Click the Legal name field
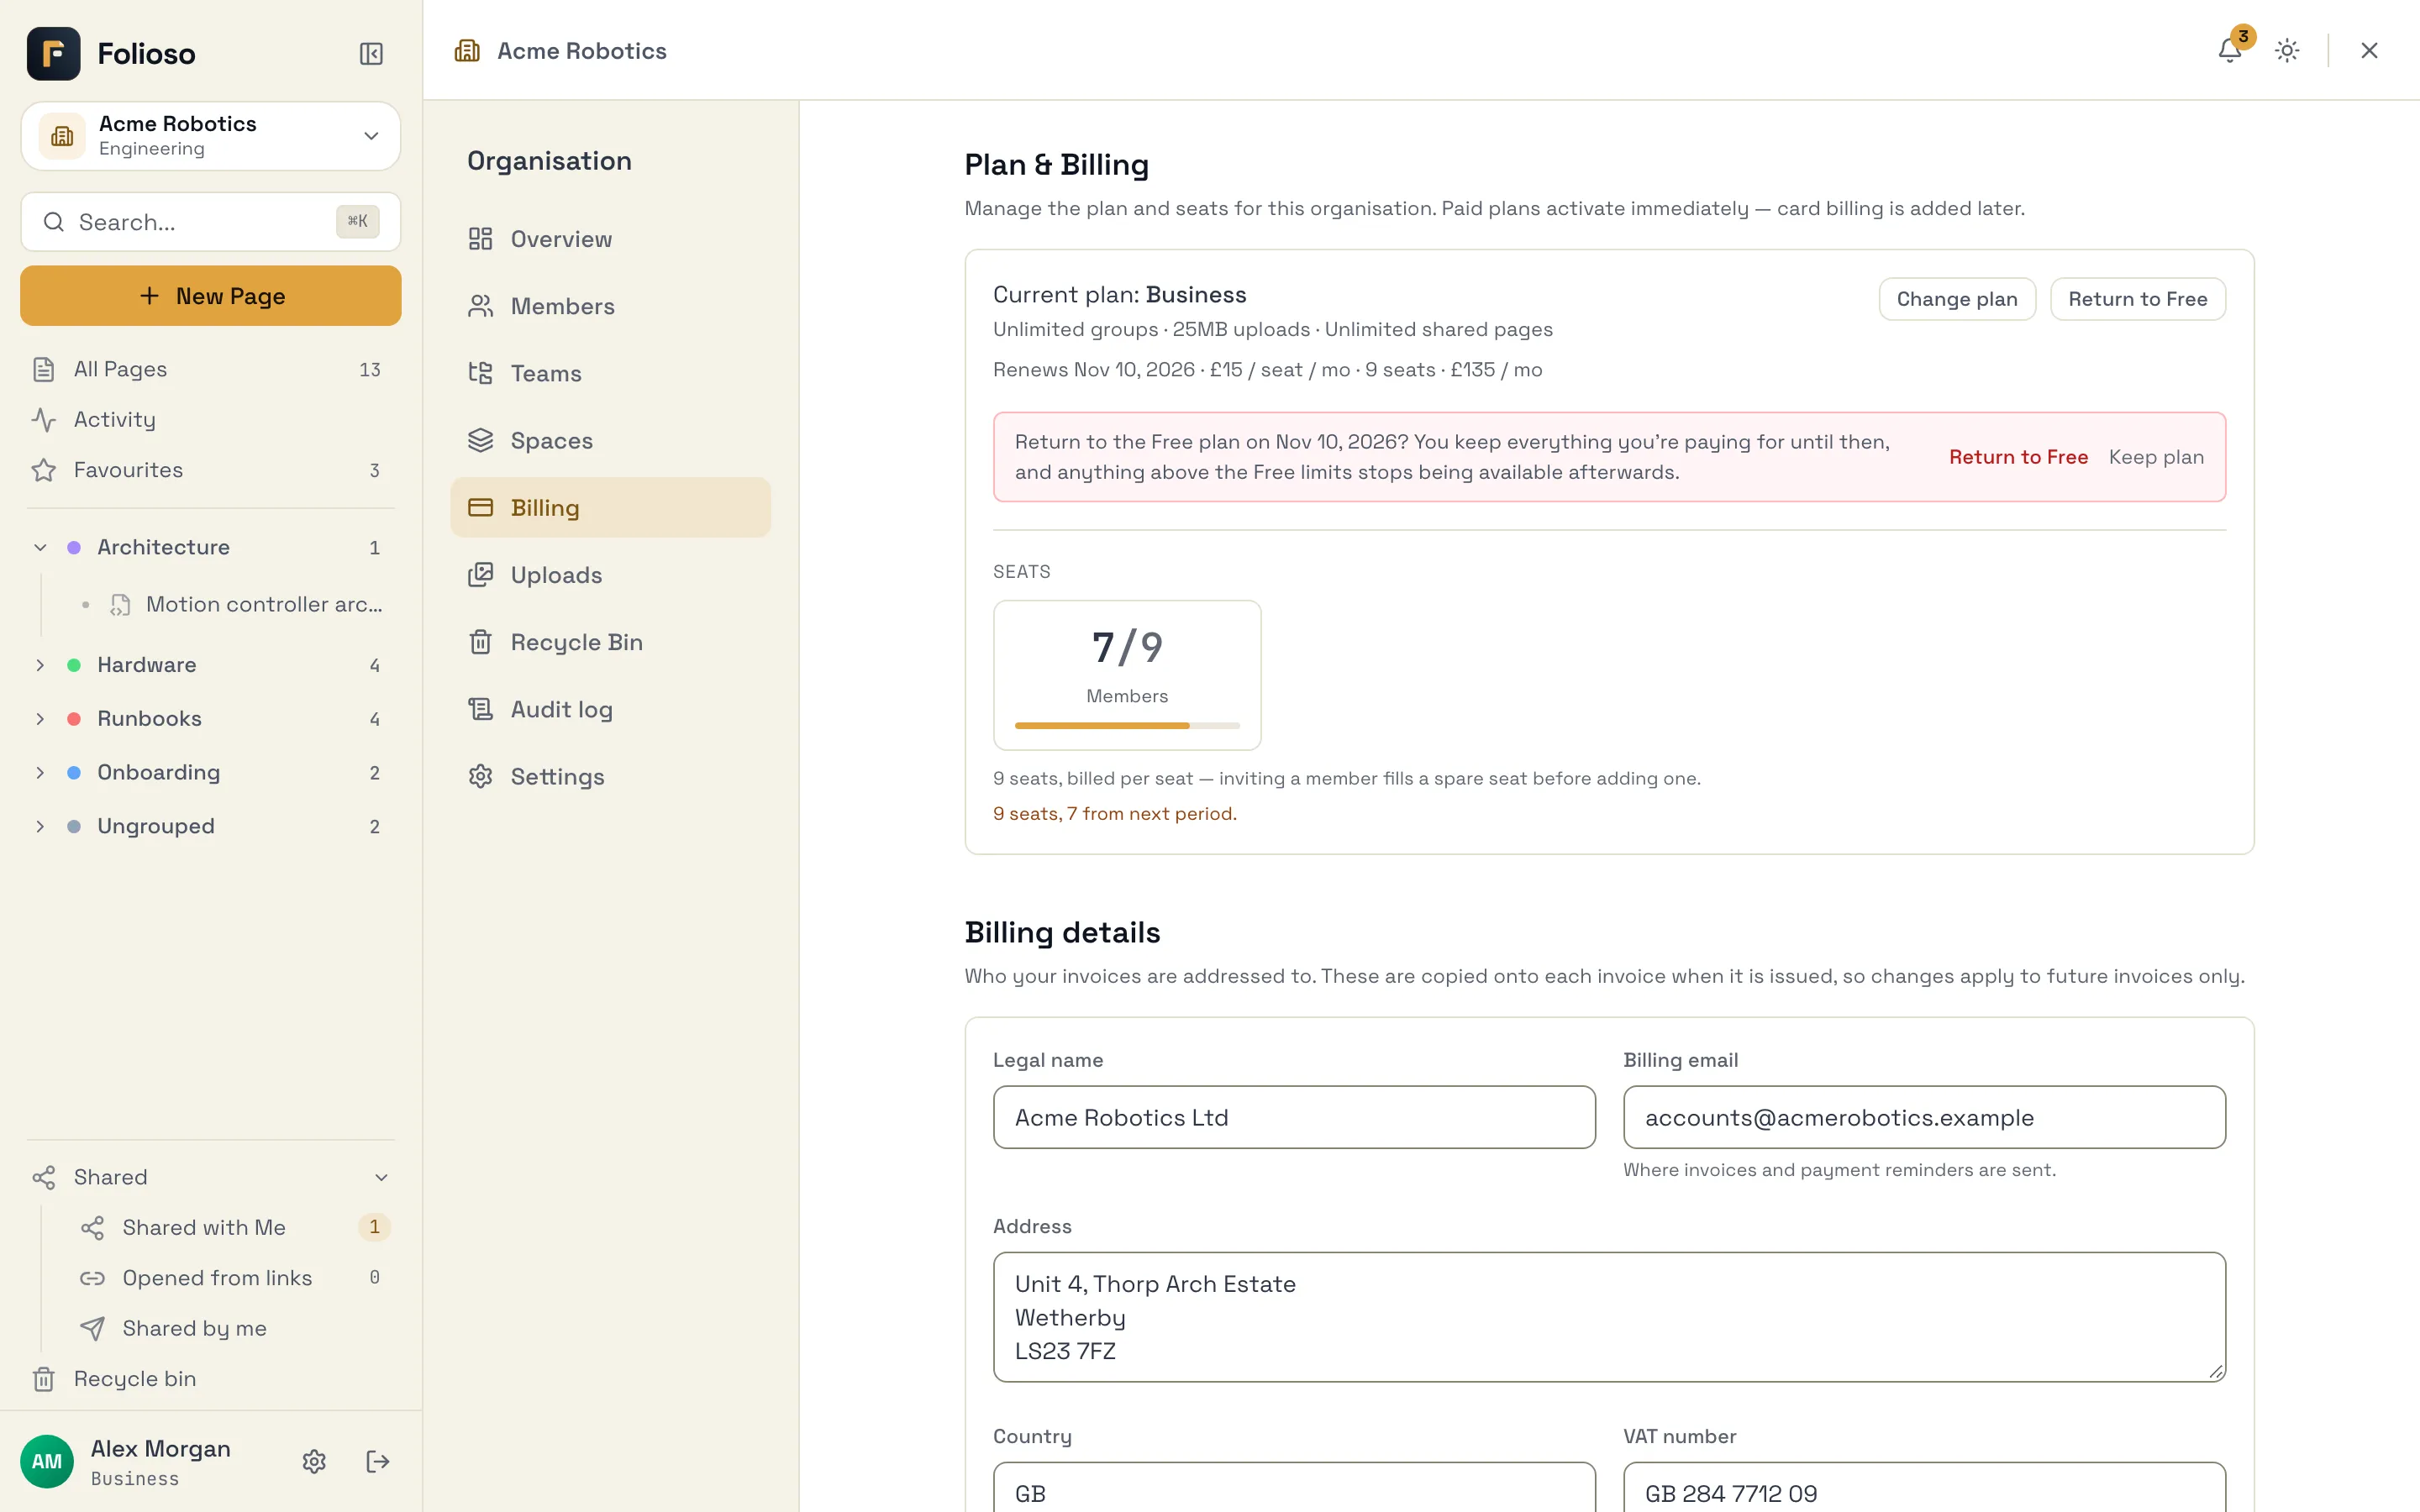The height and width of the screenshot is (1512, 2420). pyautogui.click(x=1294, y=1117)
